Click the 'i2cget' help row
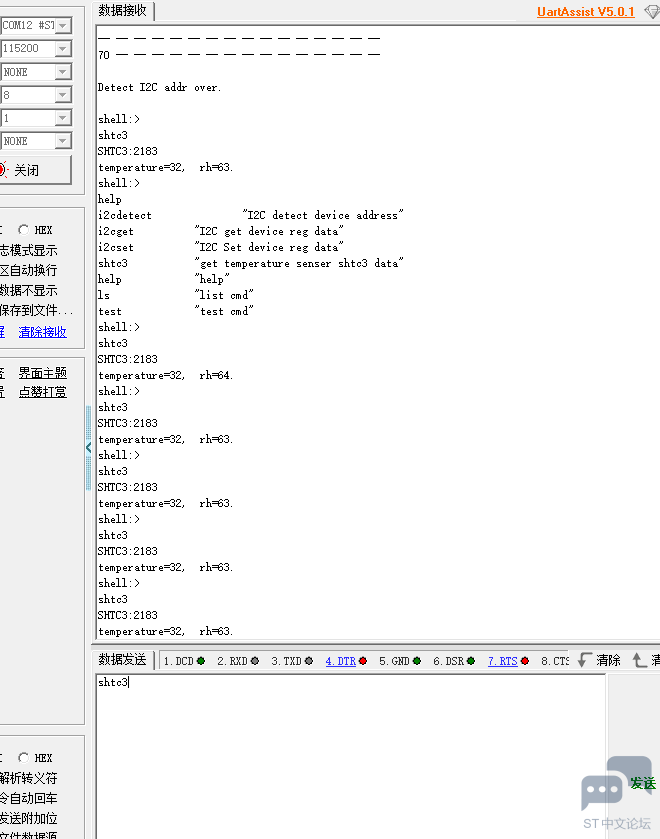 point(221,231)
